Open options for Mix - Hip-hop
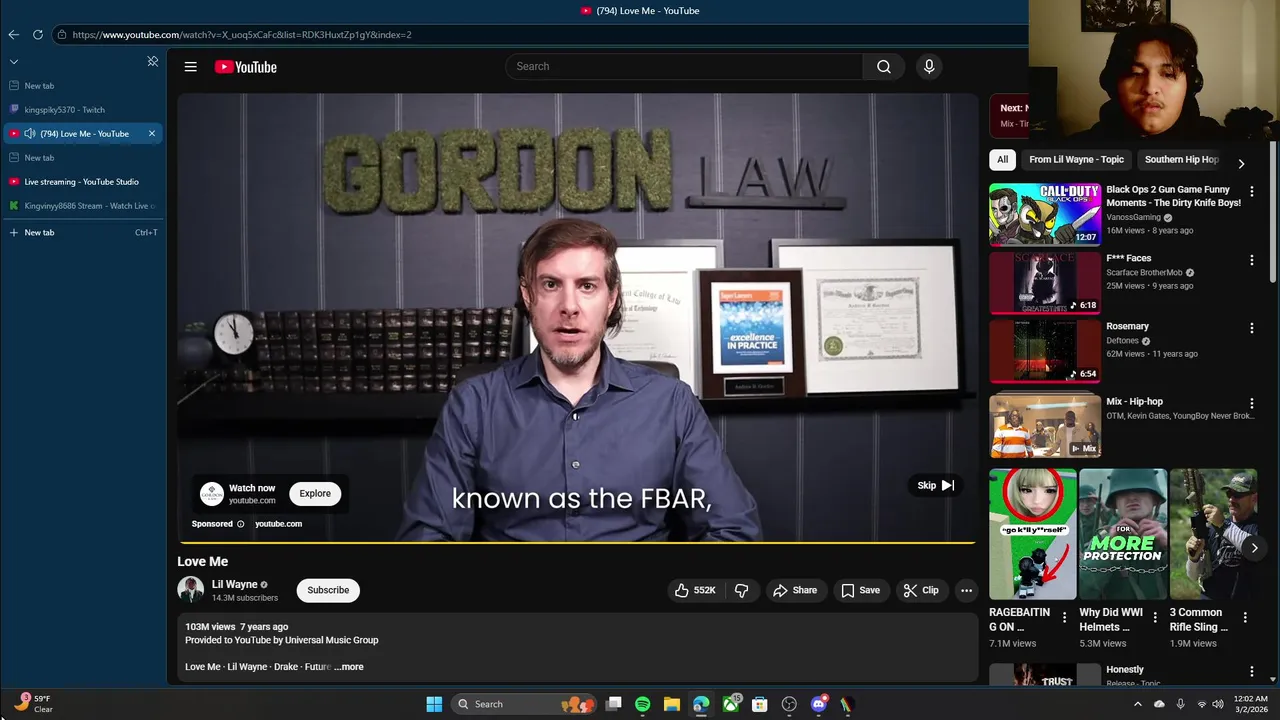Screen dimensions: 1280x720 point(1251,403)
